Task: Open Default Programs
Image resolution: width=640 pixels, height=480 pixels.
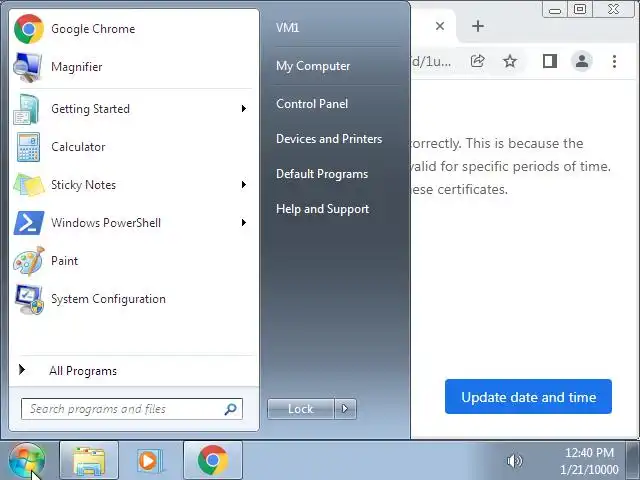Action: click(x=322, y=174)
